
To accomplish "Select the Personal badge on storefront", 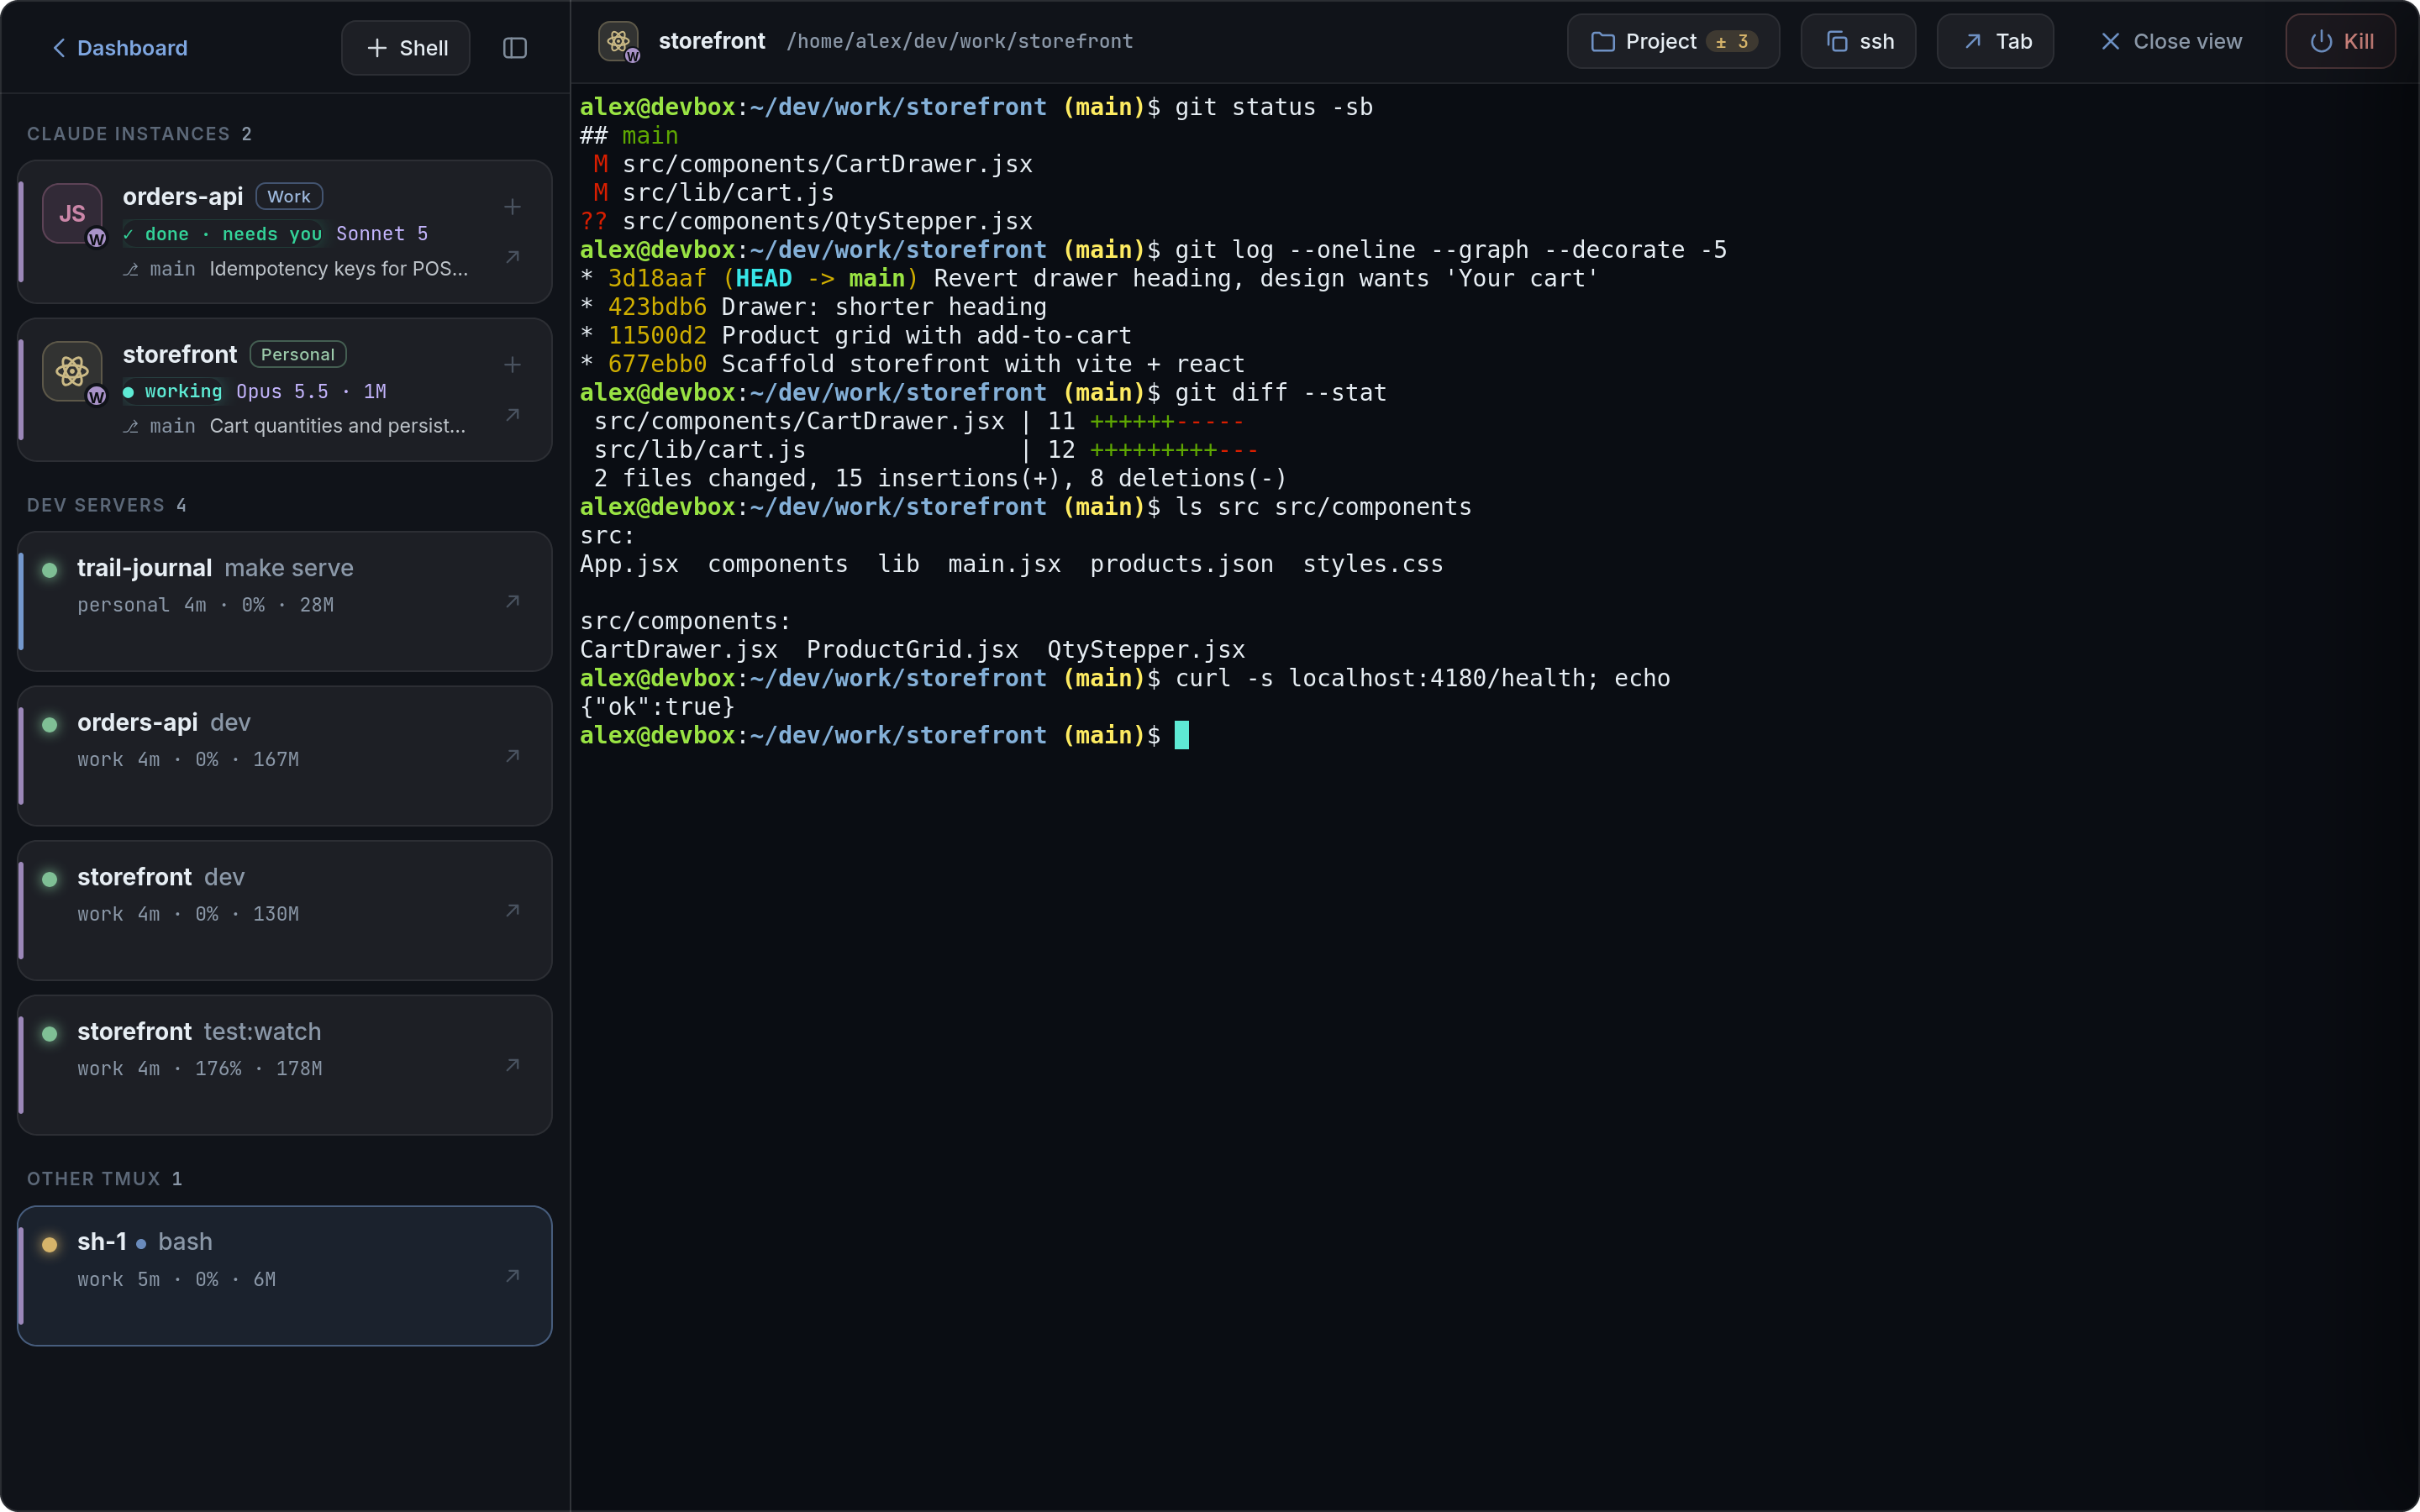I will click(298, 355).
